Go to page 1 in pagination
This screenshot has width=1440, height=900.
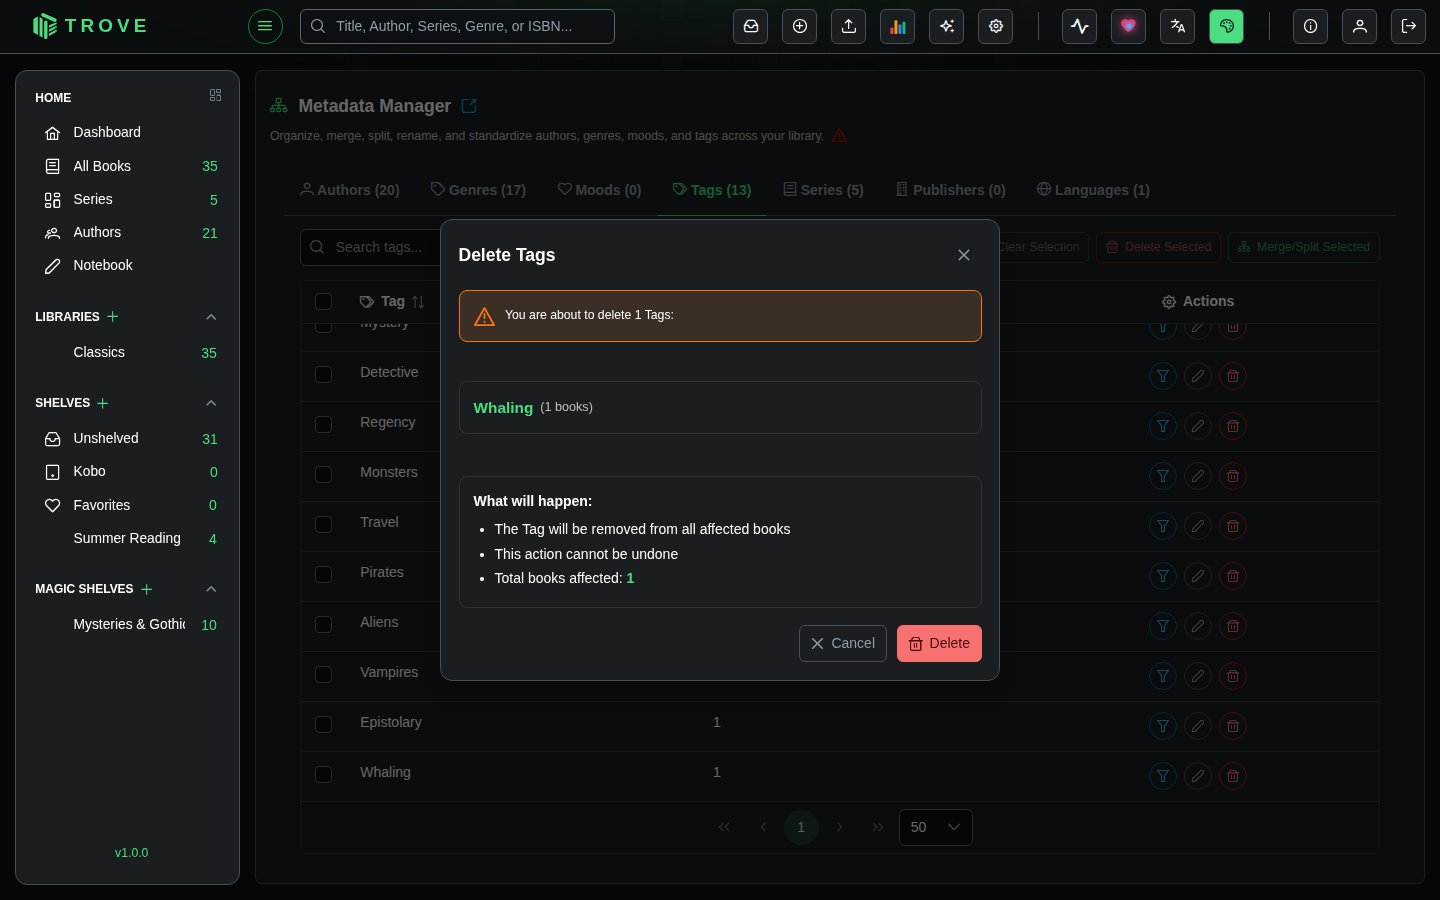coord(801,827)
